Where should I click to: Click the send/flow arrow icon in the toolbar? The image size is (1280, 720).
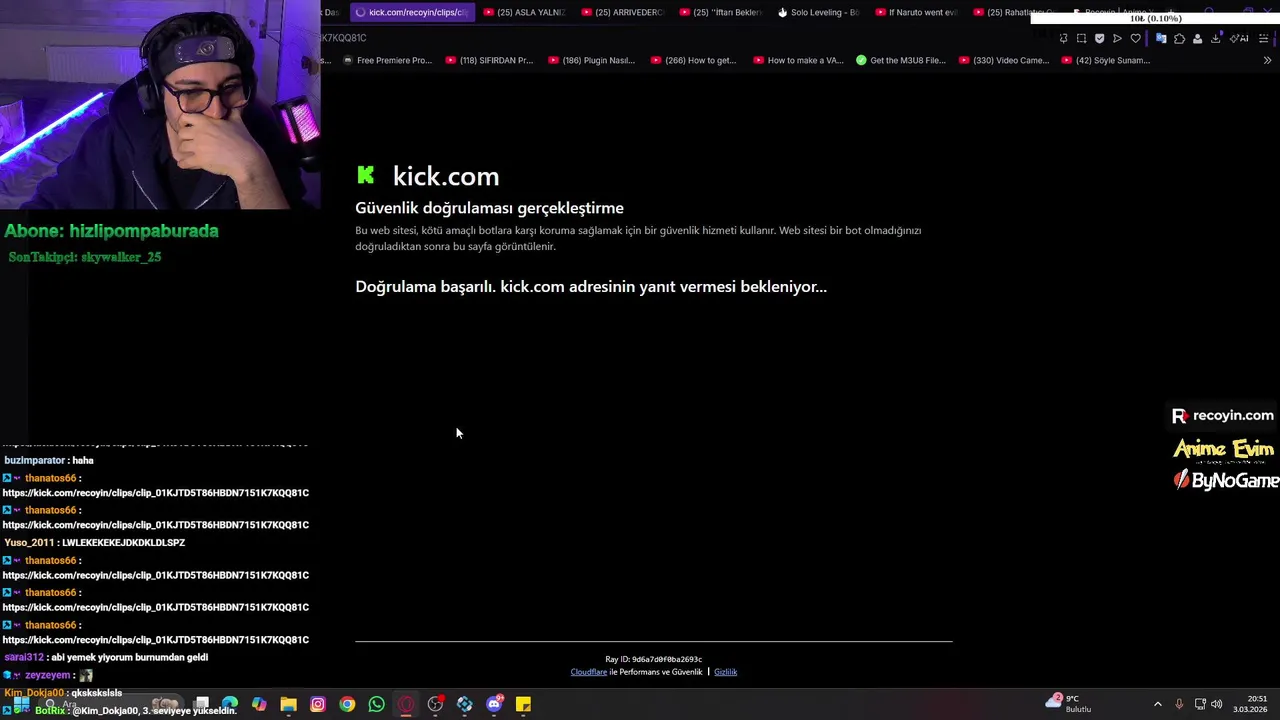click(1117, 38)
